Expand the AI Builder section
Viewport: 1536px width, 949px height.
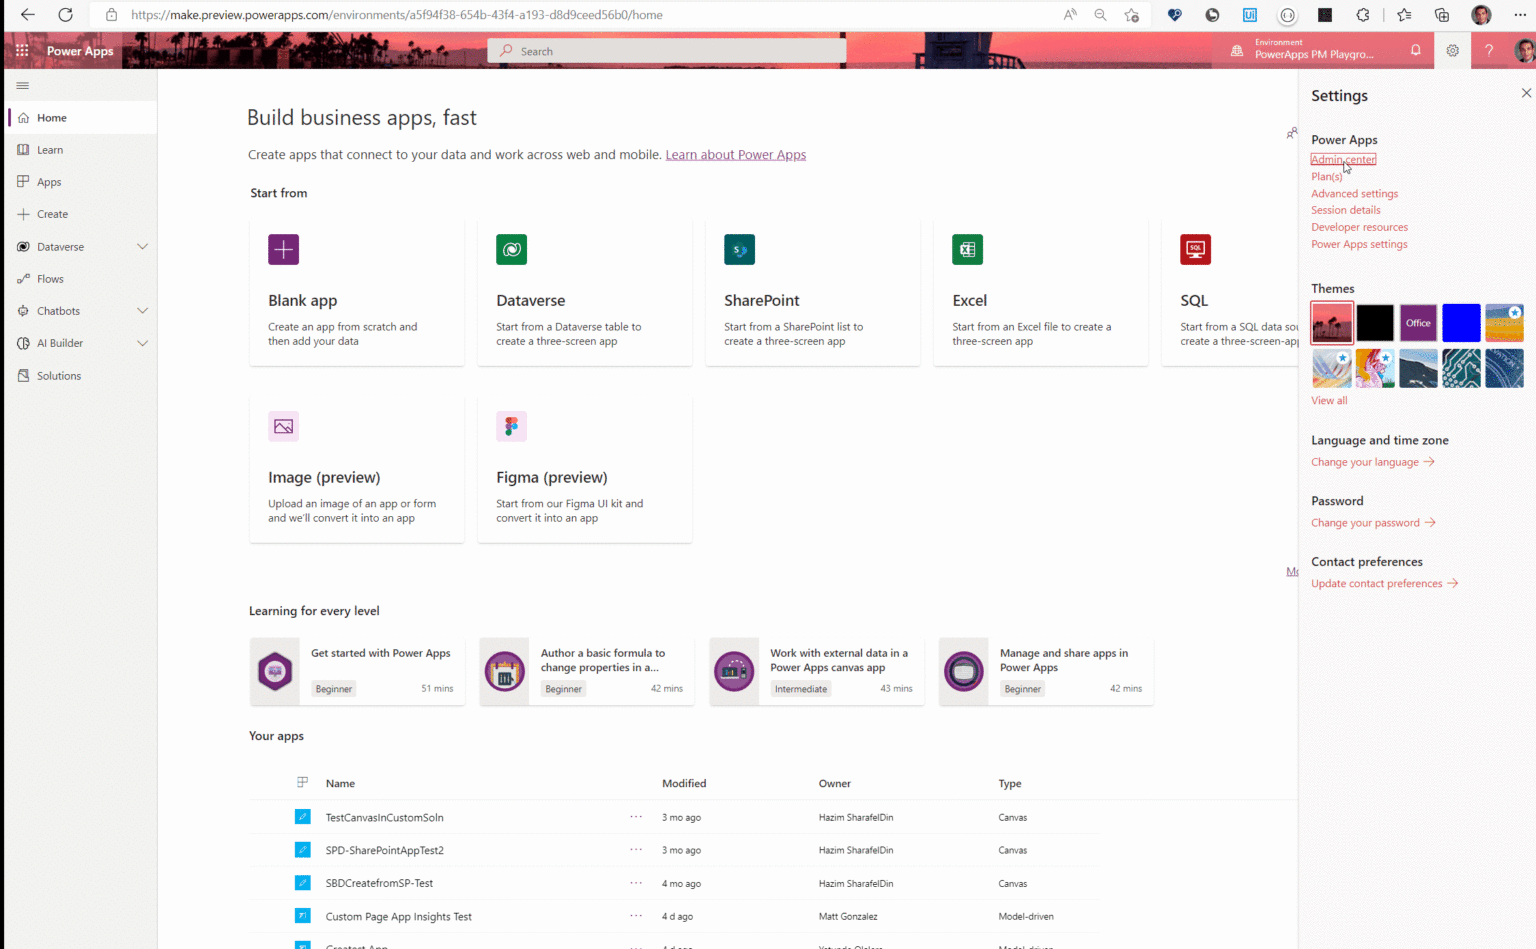[x=142, y=342]
